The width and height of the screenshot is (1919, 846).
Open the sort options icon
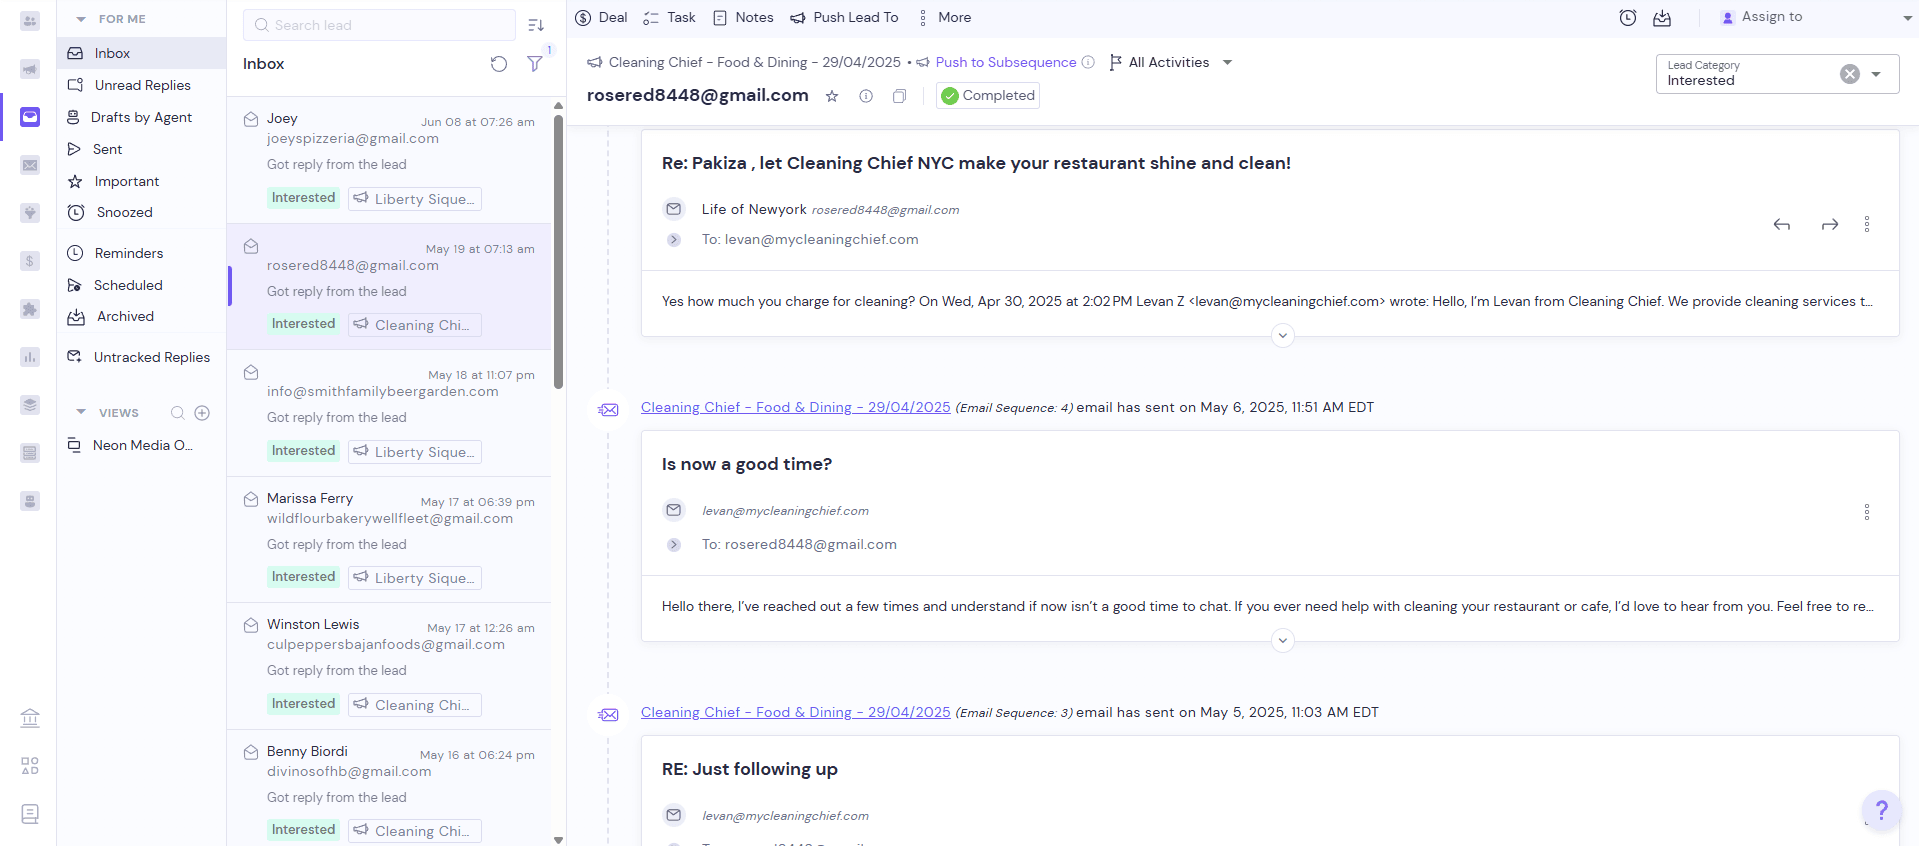(536, 25)
